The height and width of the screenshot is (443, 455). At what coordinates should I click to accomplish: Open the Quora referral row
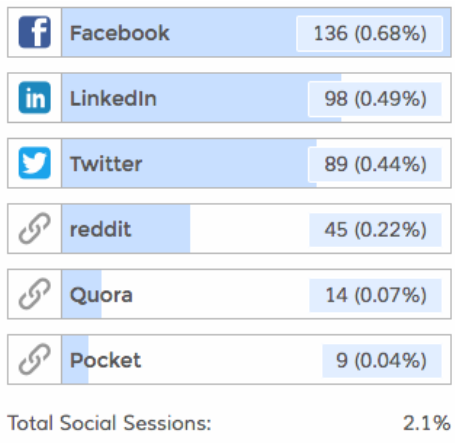[229, 294]
